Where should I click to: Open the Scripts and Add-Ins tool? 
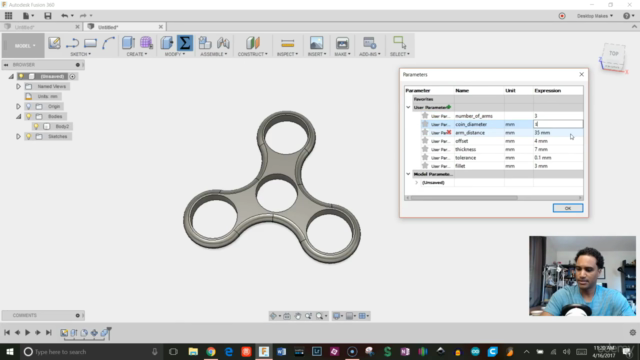[369, 43]
